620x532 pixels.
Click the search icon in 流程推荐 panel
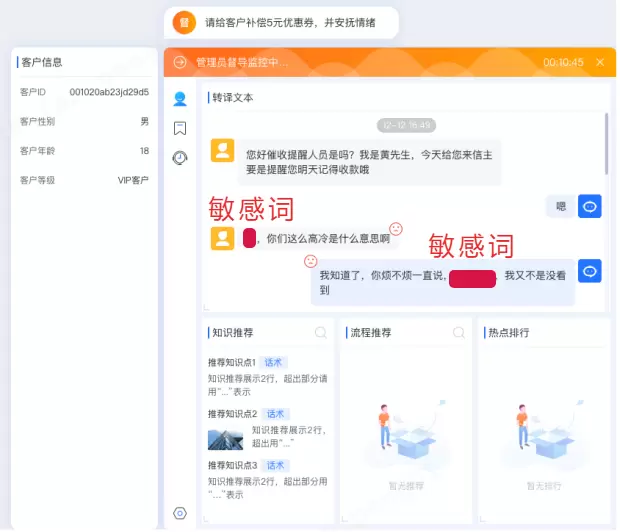(459, 333)
